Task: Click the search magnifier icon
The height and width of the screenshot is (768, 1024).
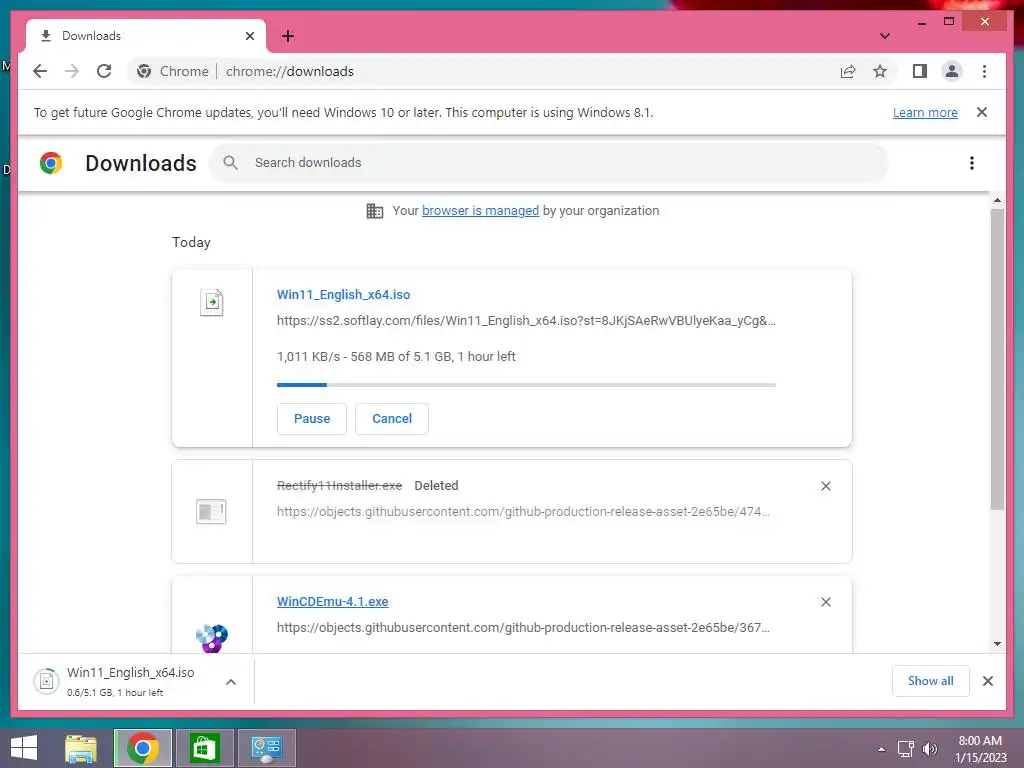Action: (x=230, y=163)
